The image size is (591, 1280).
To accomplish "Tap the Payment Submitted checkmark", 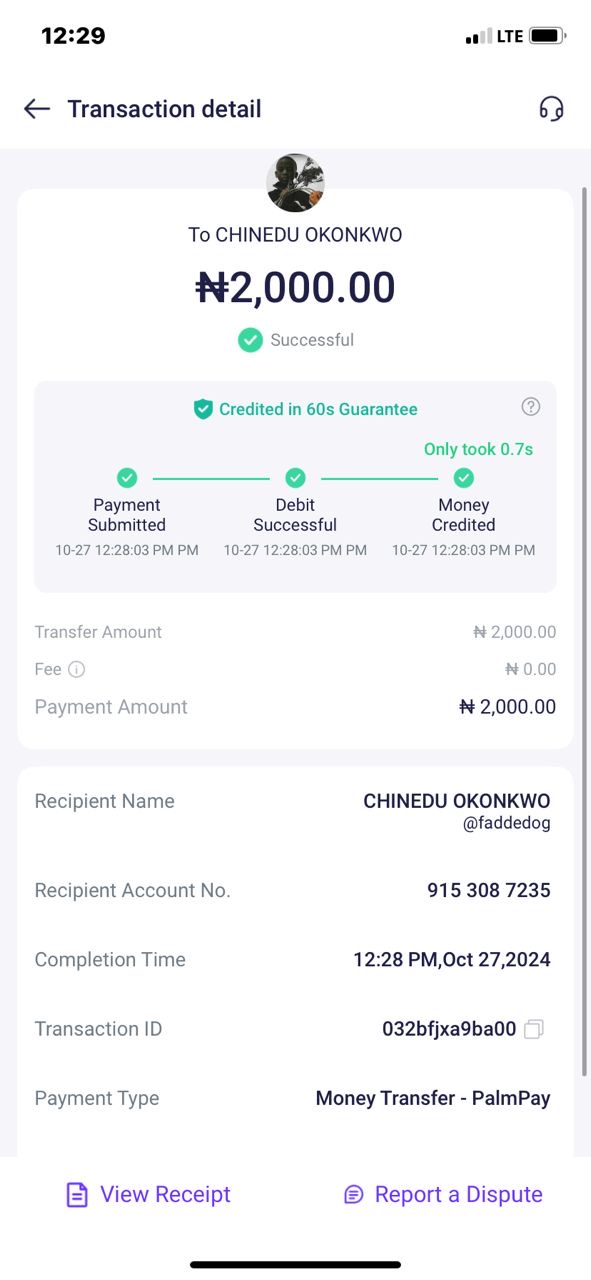I will click(127, 478).
